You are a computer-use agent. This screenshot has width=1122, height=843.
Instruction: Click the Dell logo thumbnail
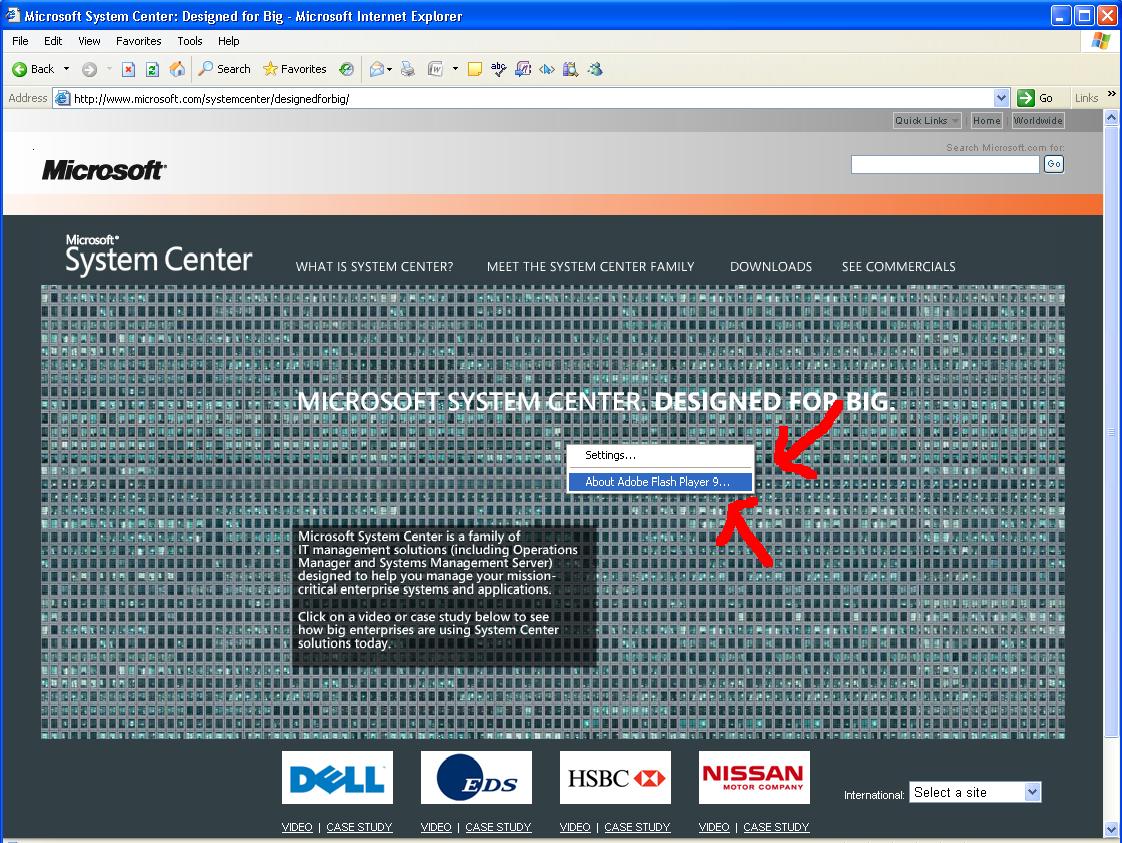(337, 777)
